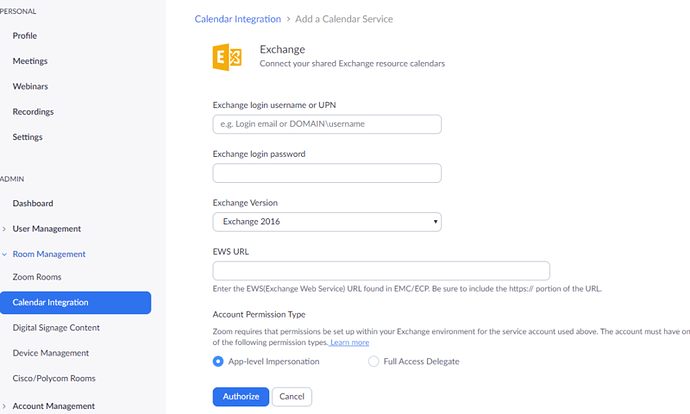Follow the Learn more link

(349, 343)
